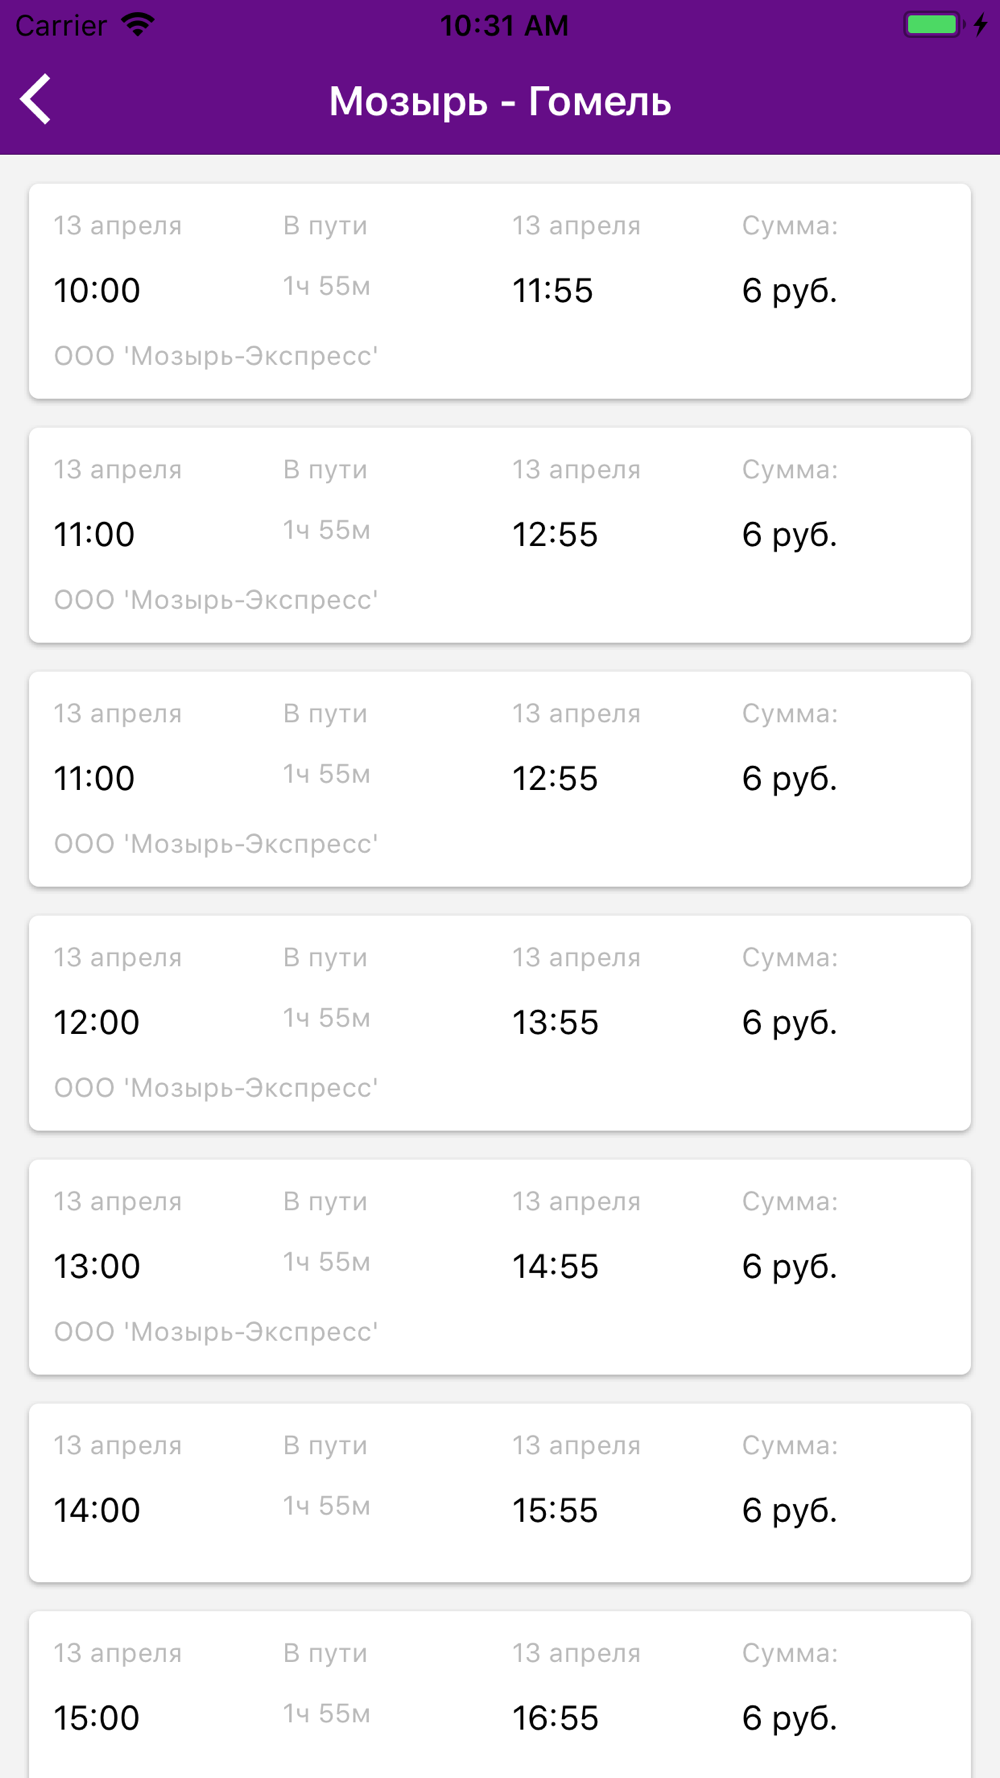The height and width of the screenshot is (1778, 1000).
Task: Tap the charging bolt icon
Action: point(981,25)
